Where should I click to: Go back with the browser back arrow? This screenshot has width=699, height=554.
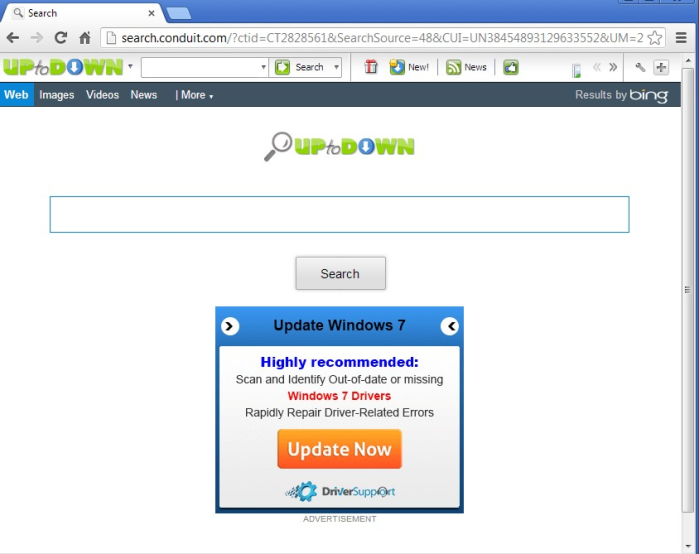click(13, 38)
